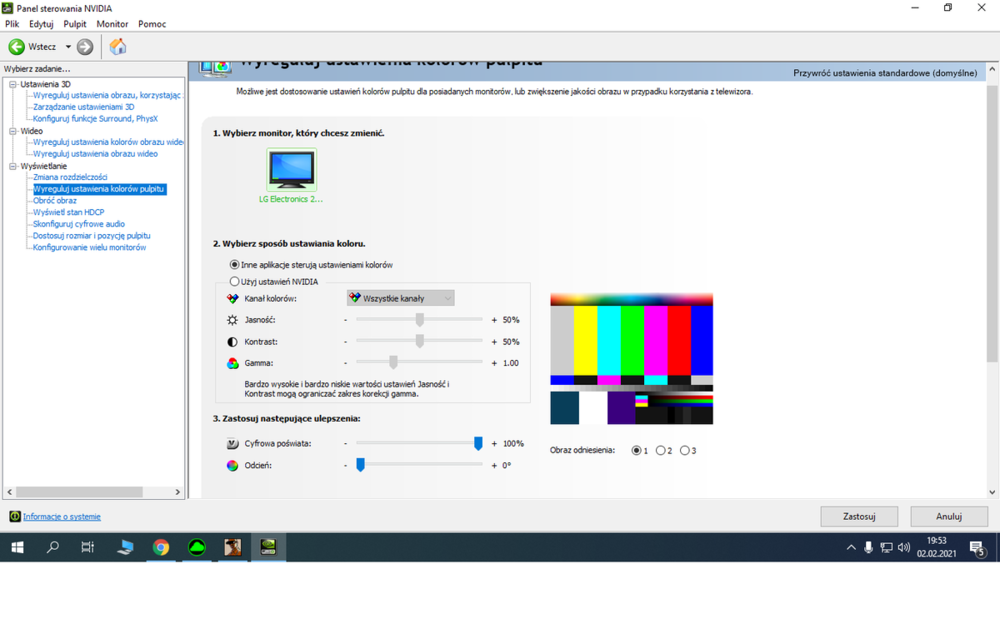
Task: Click the Zastosuj button
Action: 859,516
